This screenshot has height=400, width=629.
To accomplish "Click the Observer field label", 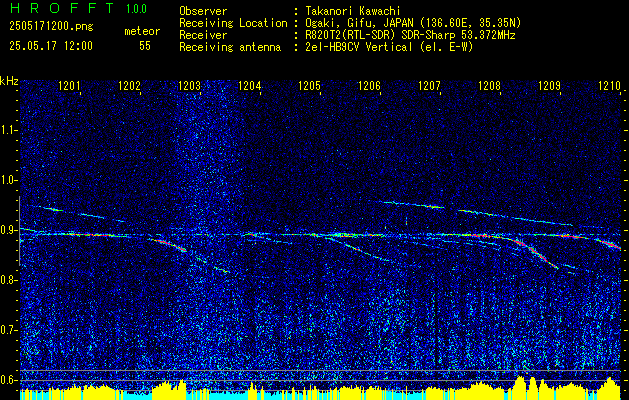I will pos(203,11).
